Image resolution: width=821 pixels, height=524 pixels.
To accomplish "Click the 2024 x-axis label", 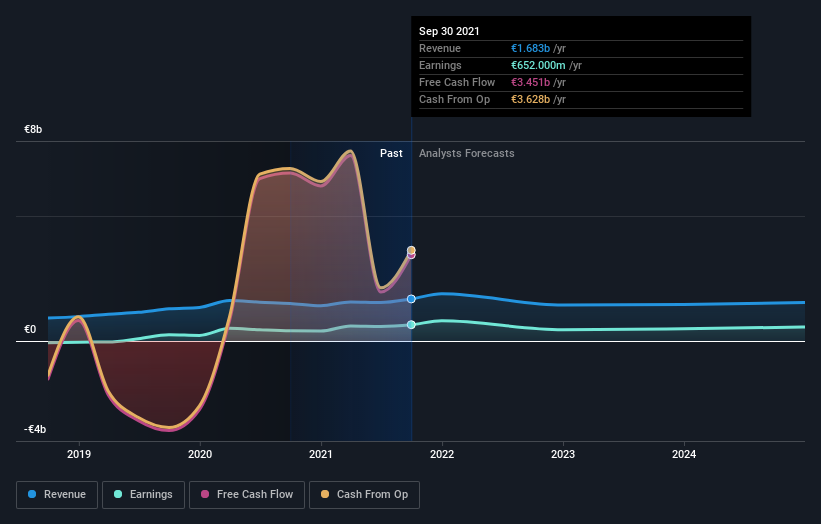I will [x=684, y=454].
